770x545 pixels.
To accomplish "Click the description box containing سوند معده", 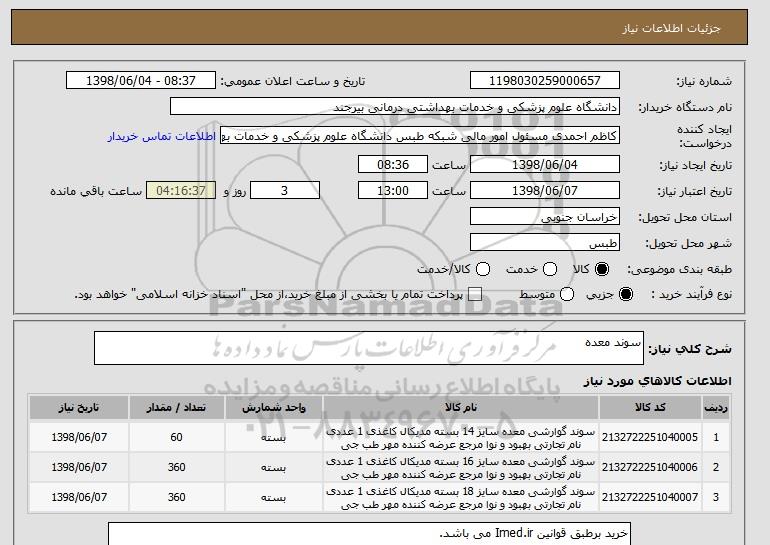I will coord(369,348).
